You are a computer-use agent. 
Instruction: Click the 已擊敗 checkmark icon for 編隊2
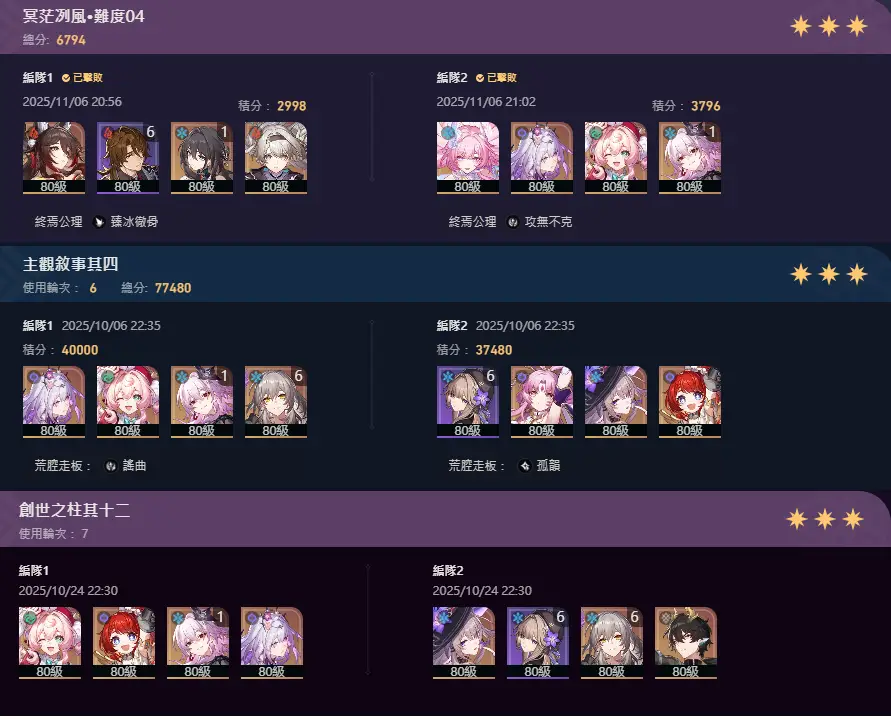coord(480,78)
